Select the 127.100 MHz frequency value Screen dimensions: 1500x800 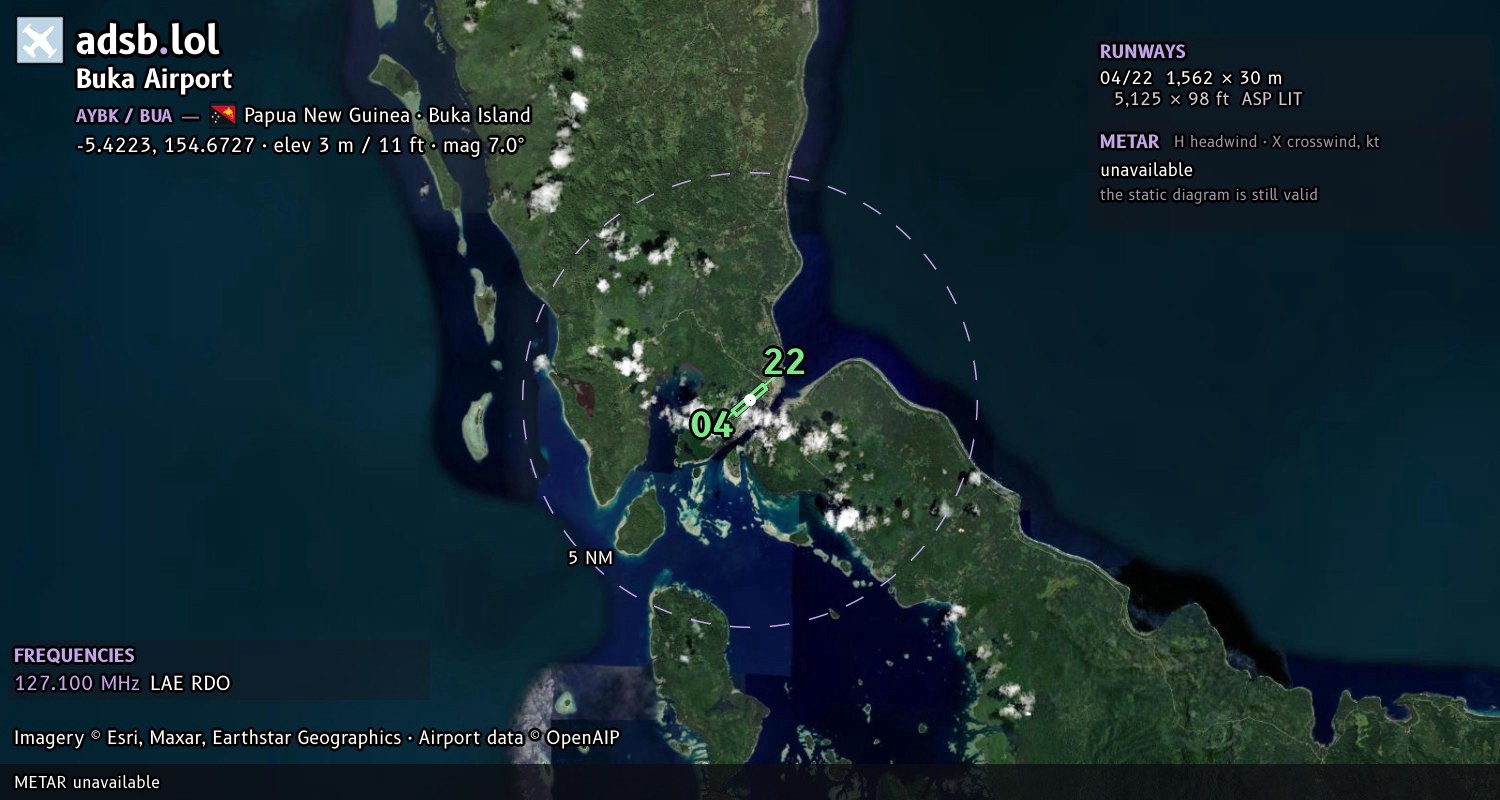(77, 684)
